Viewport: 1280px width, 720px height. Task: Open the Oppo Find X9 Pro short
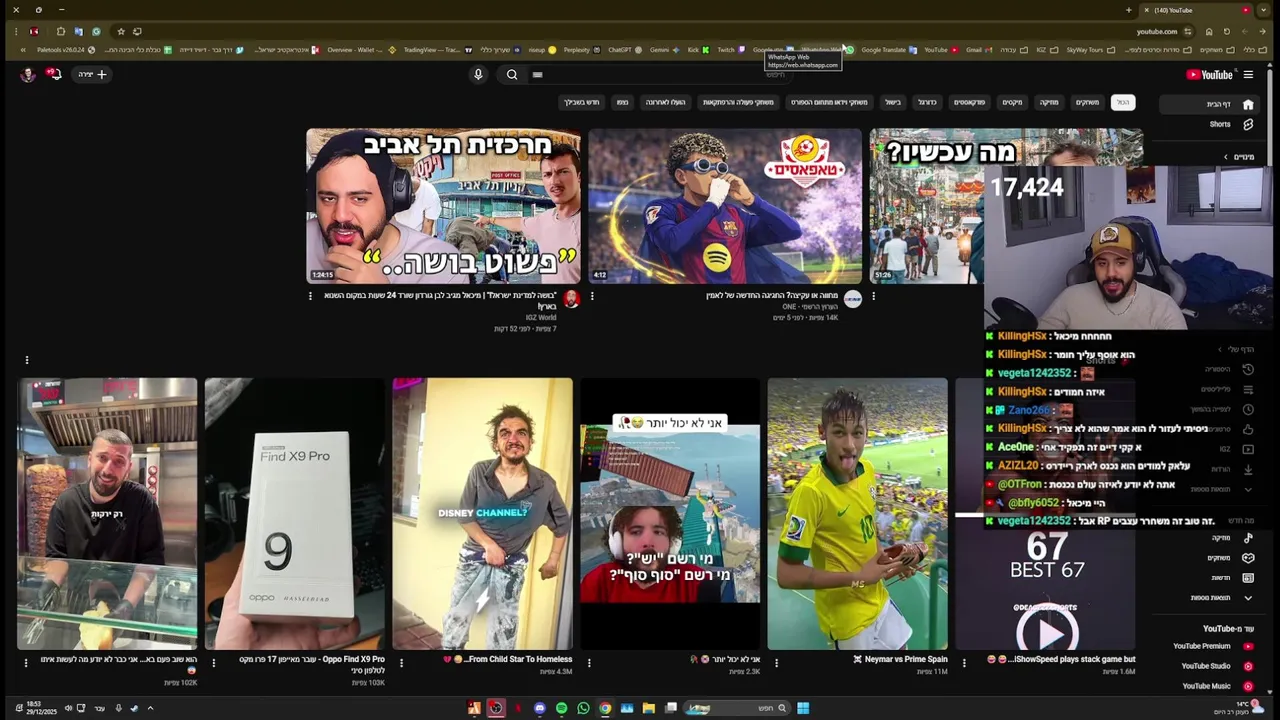[295, 514]
